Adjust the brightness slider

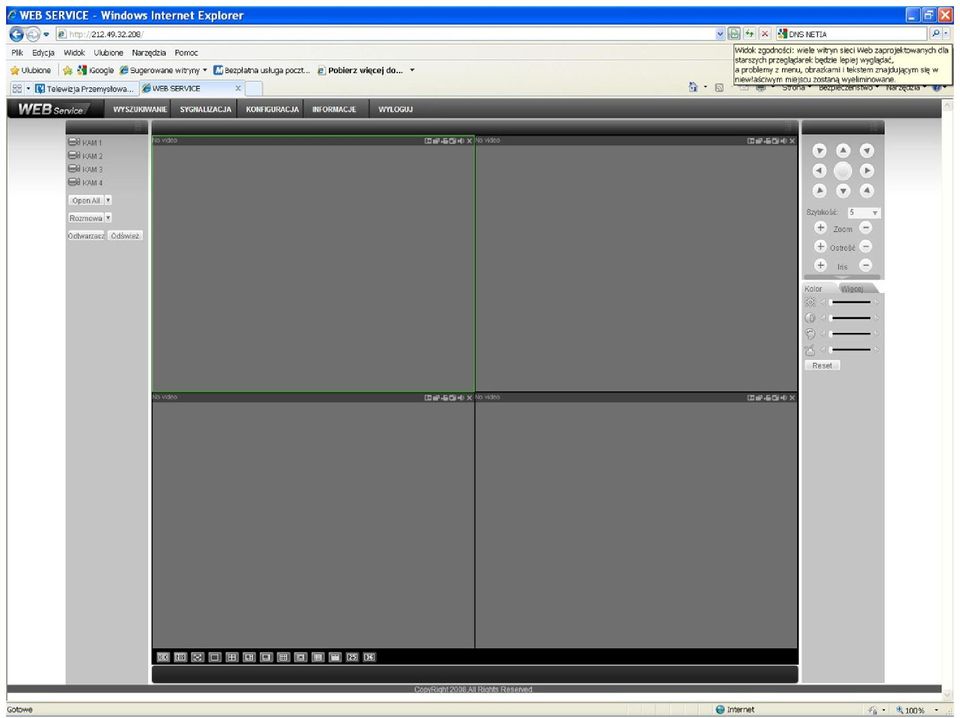click(850, 302)
